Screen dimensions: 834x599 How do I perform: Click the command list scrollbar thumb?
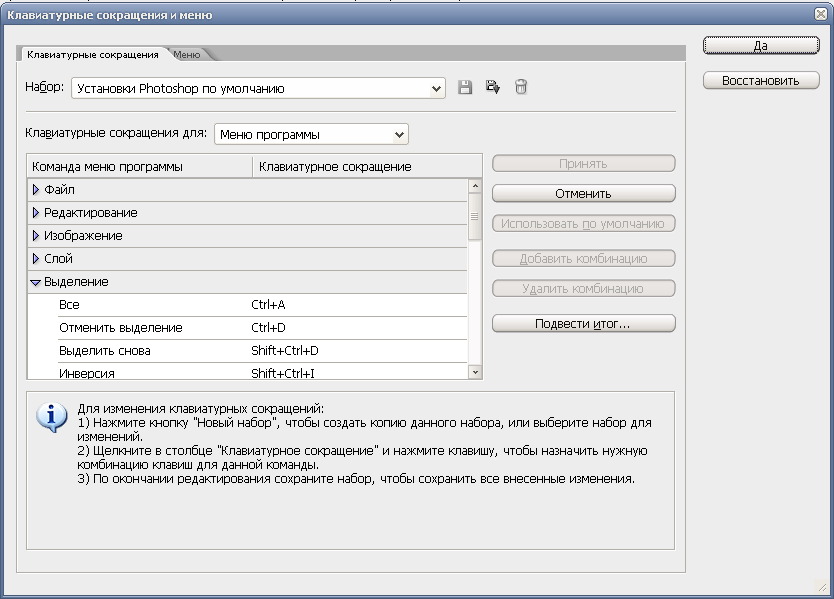click(475, 216)
